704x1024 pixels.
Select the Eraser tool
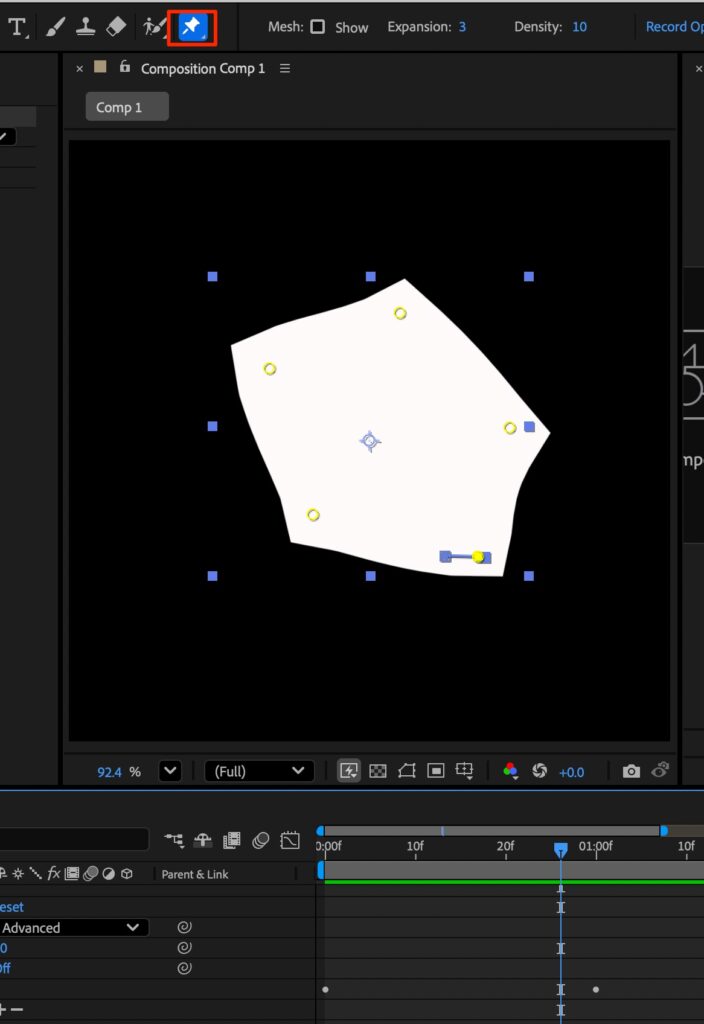[117, 27]
